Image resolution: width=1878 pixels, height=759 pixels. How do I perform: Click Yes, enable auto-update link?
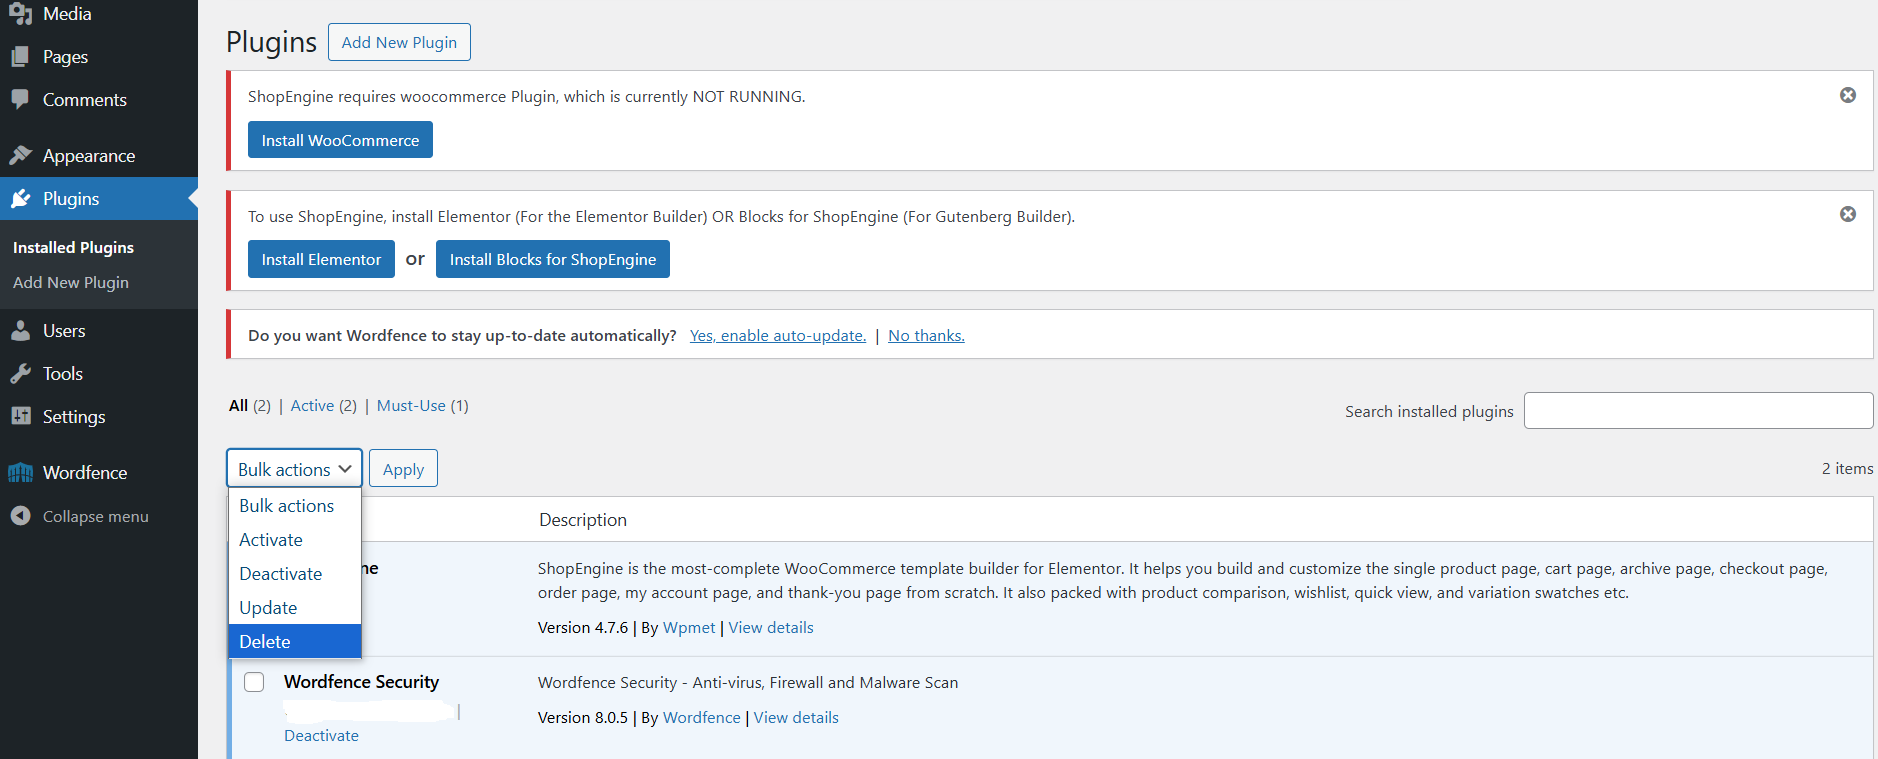778,336
